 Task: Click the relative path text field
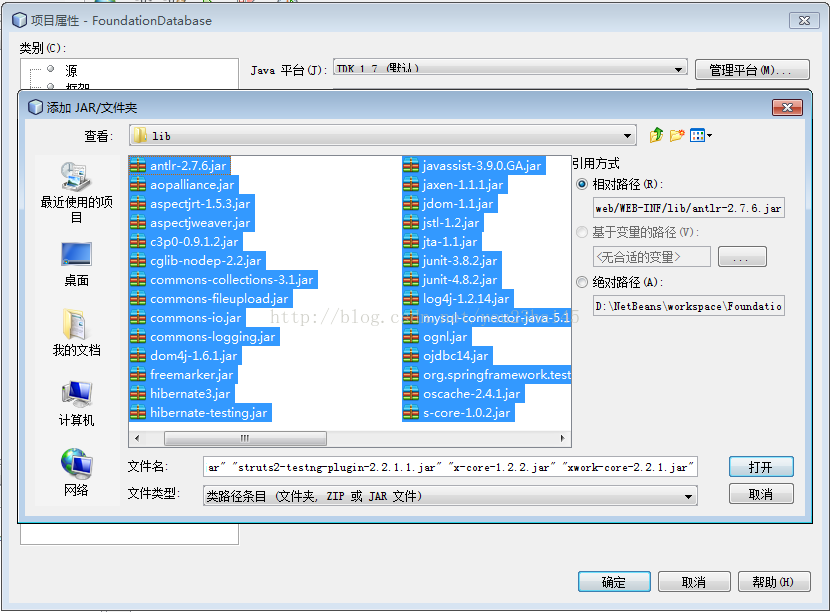click(x=689, y=208)
